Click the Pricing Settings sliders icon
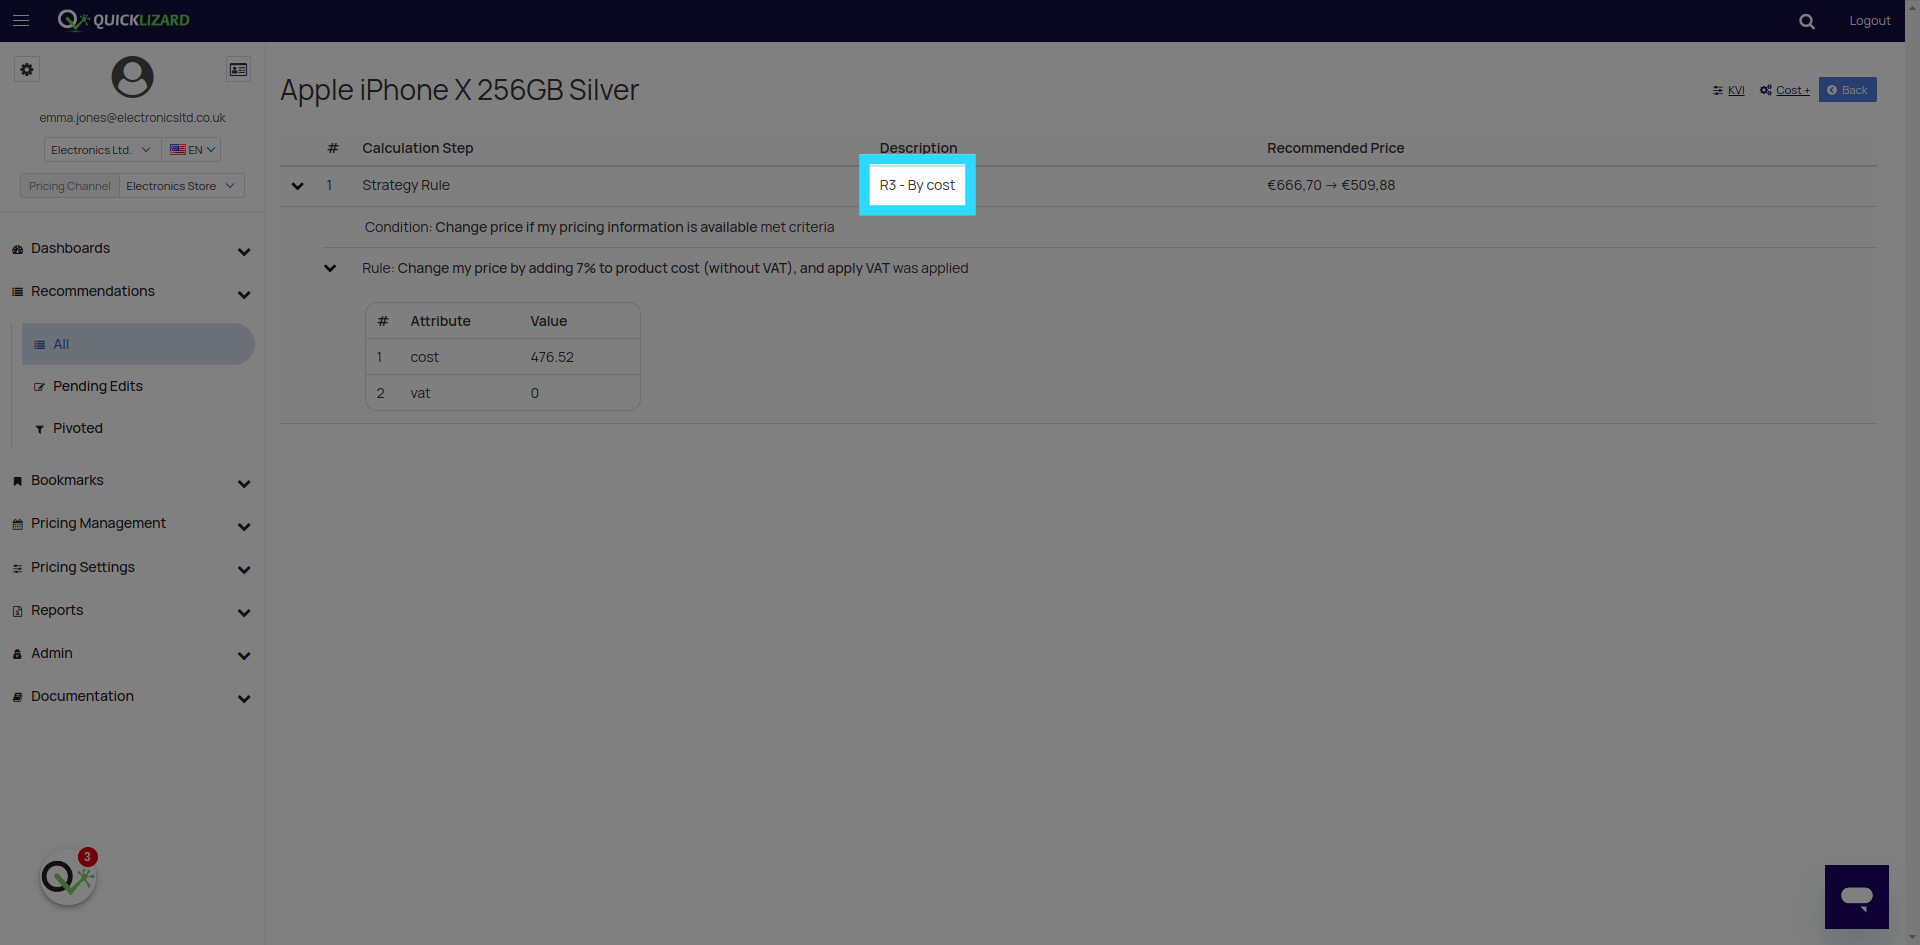This screenshot has width=1920, height=945. (x=17, y=568)
